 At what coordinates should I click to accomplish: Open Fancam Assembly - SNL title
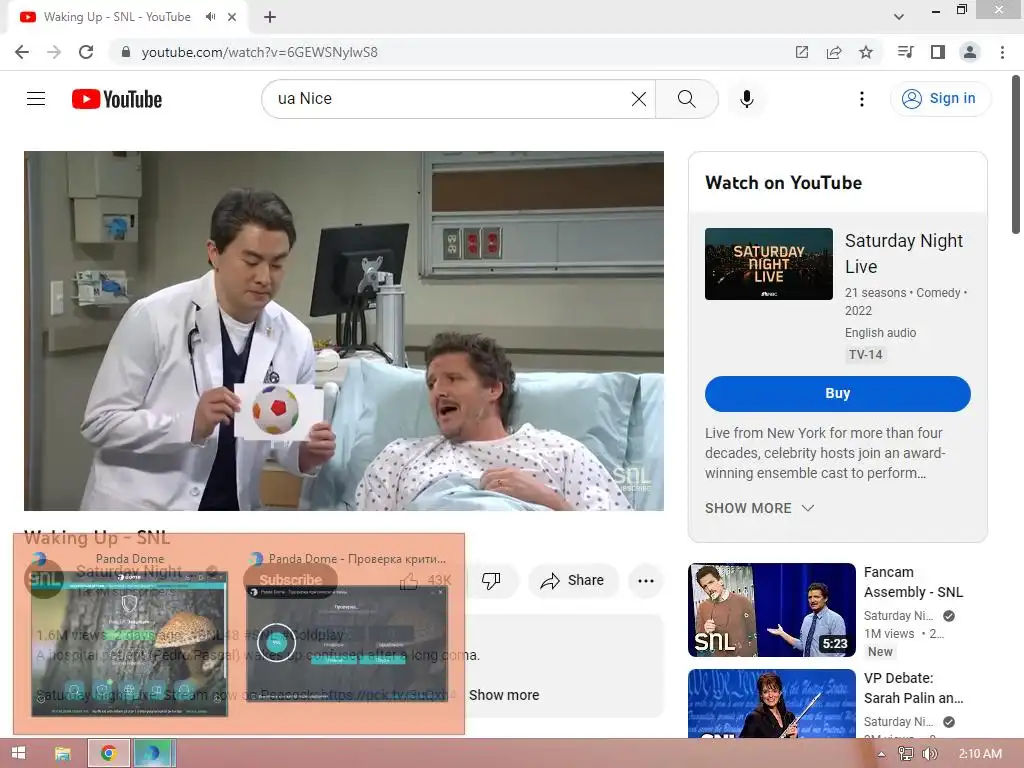coord(913,582)
